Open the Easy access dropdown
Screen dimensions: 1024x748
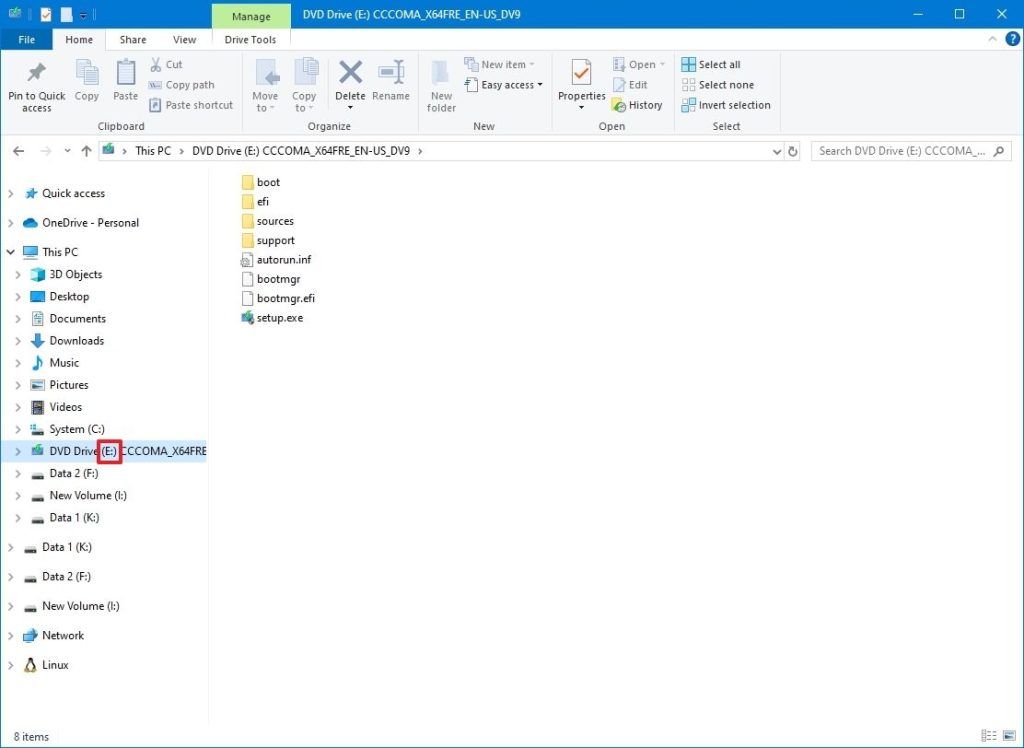click(504, 84)
